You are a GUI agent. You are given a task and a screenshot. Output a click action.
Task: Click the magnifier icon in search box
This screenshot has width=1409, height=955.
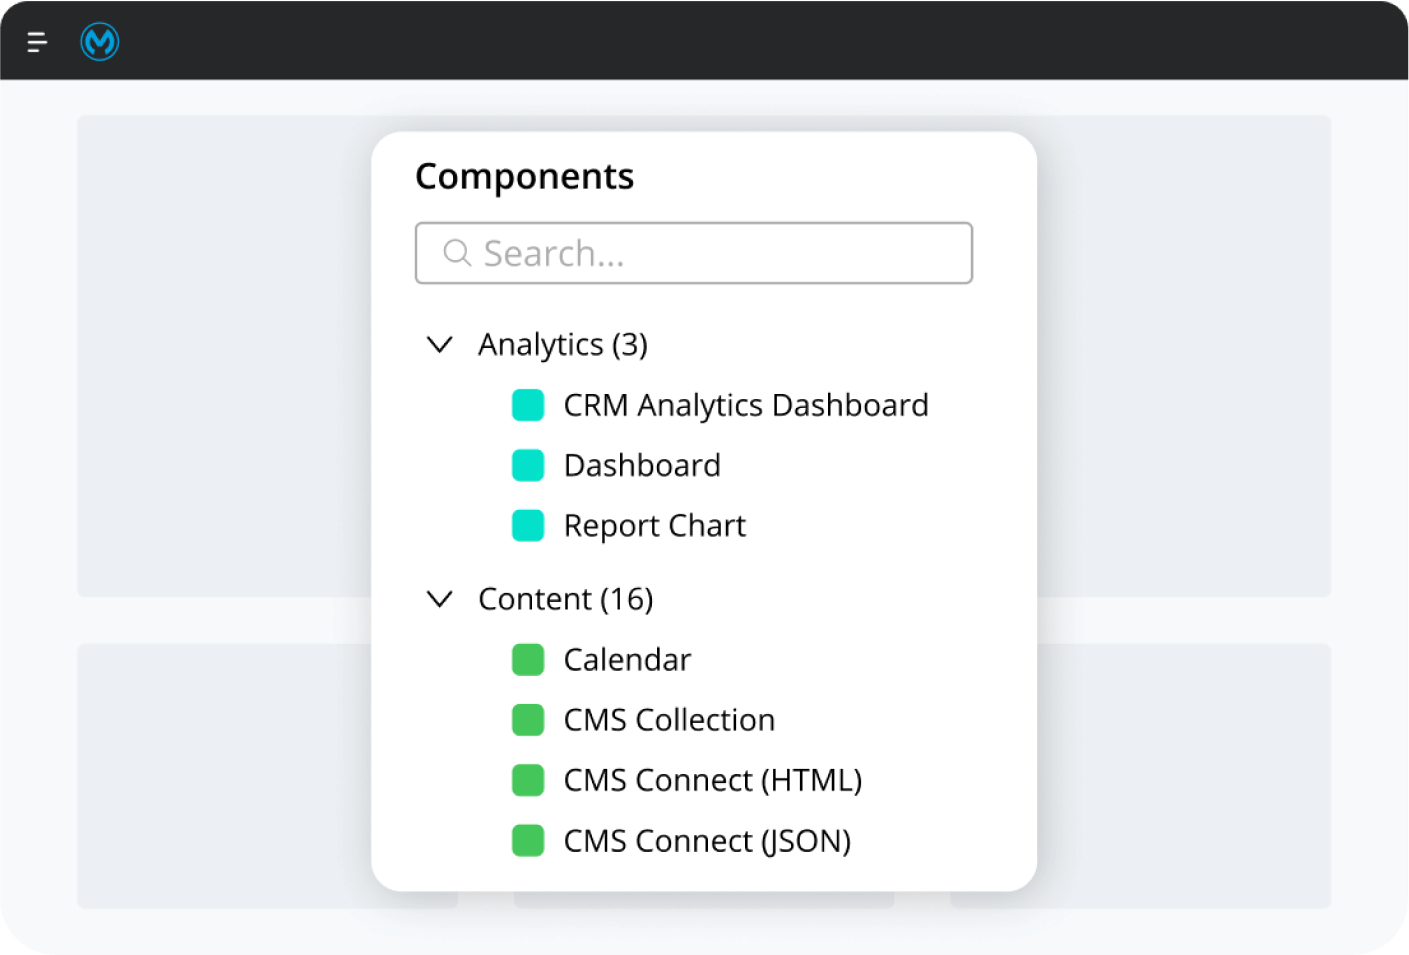pos(457,253)
